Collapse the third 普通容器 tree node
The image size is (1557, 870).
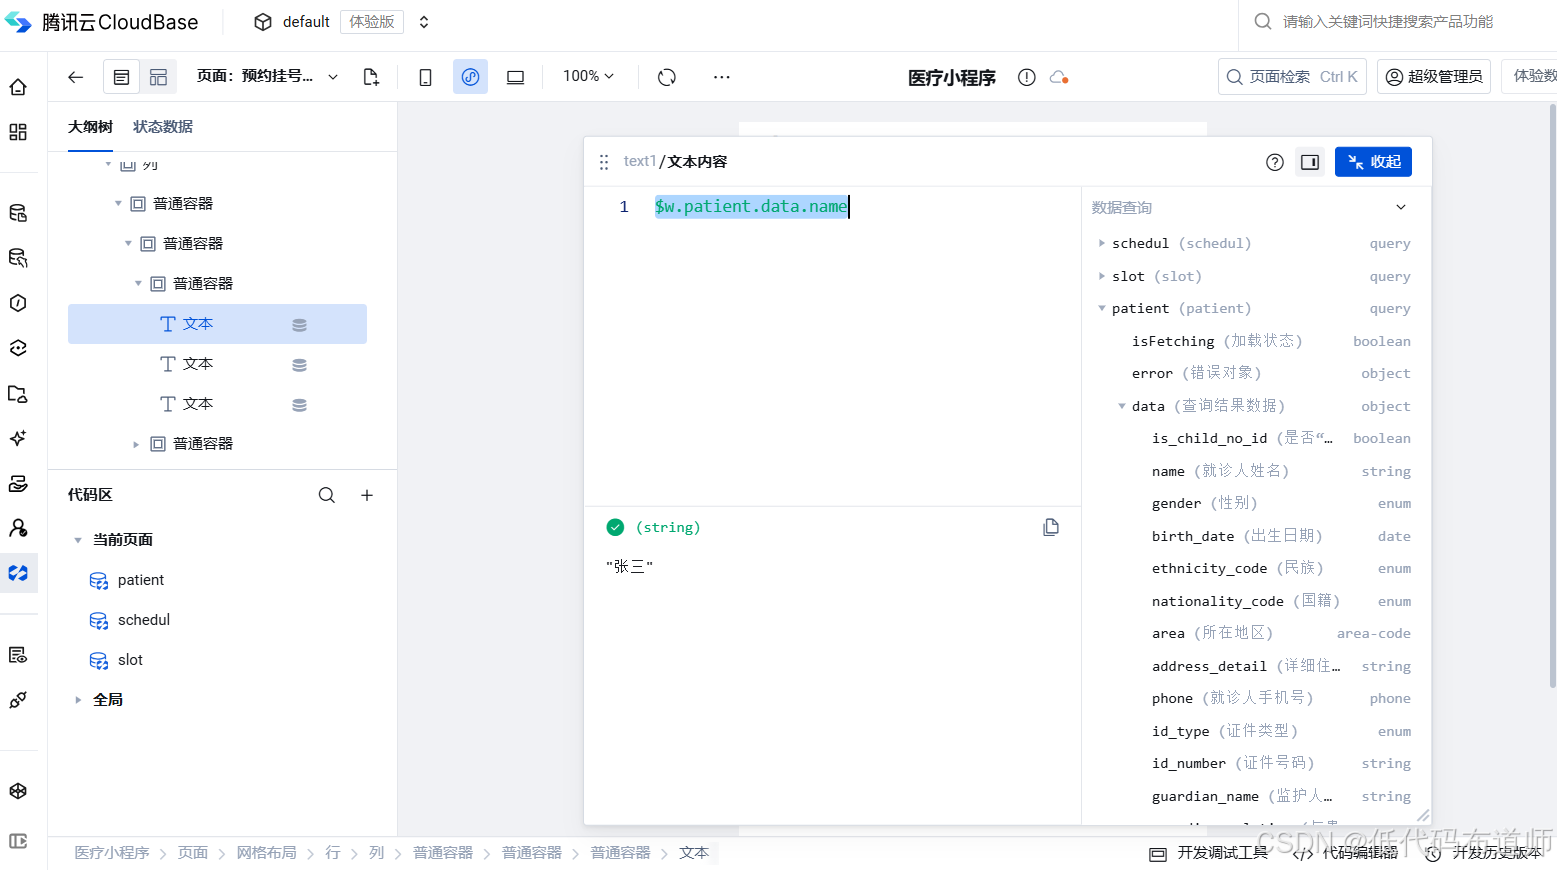[138, 284]
